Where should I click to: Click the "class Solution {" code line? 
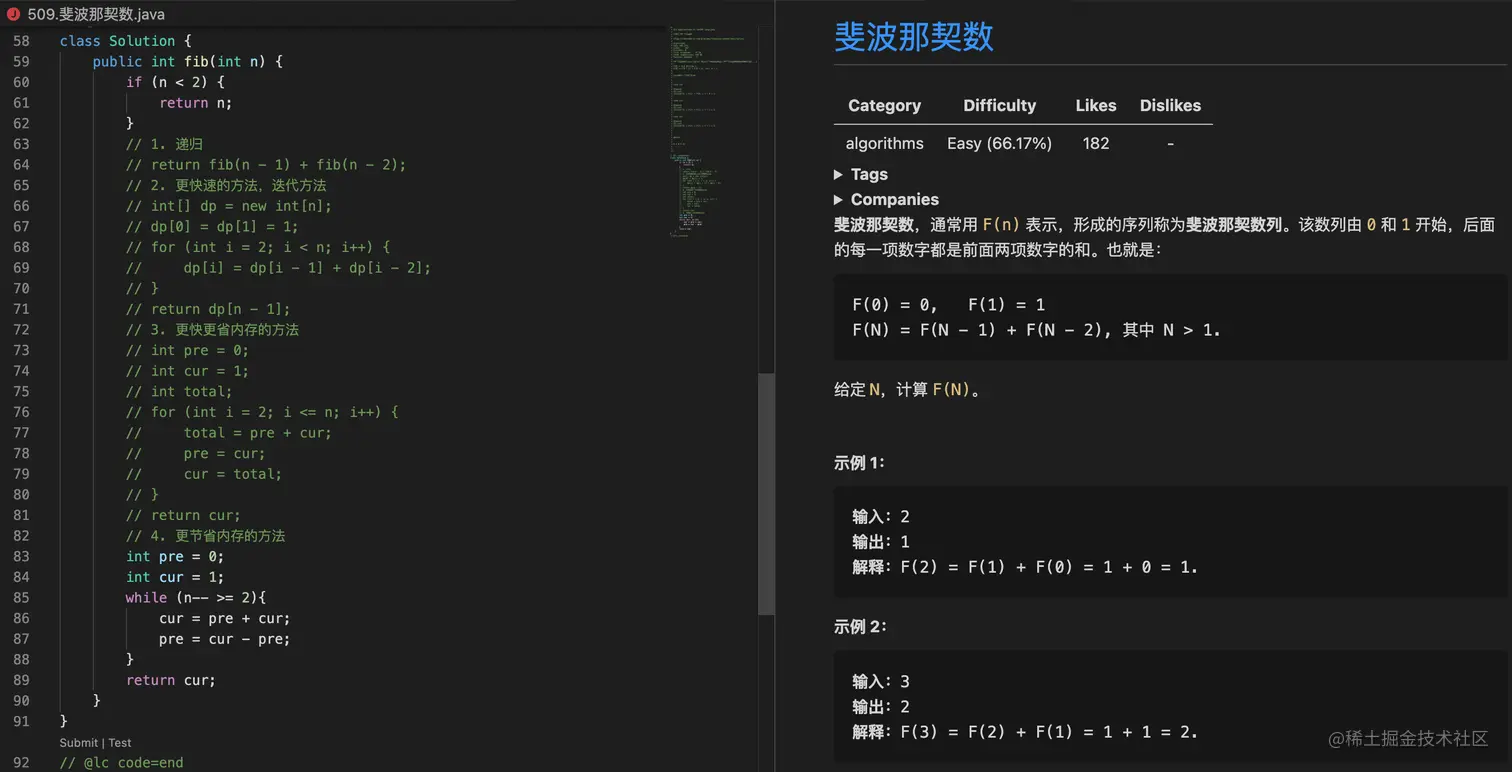(x=124, y=41)
